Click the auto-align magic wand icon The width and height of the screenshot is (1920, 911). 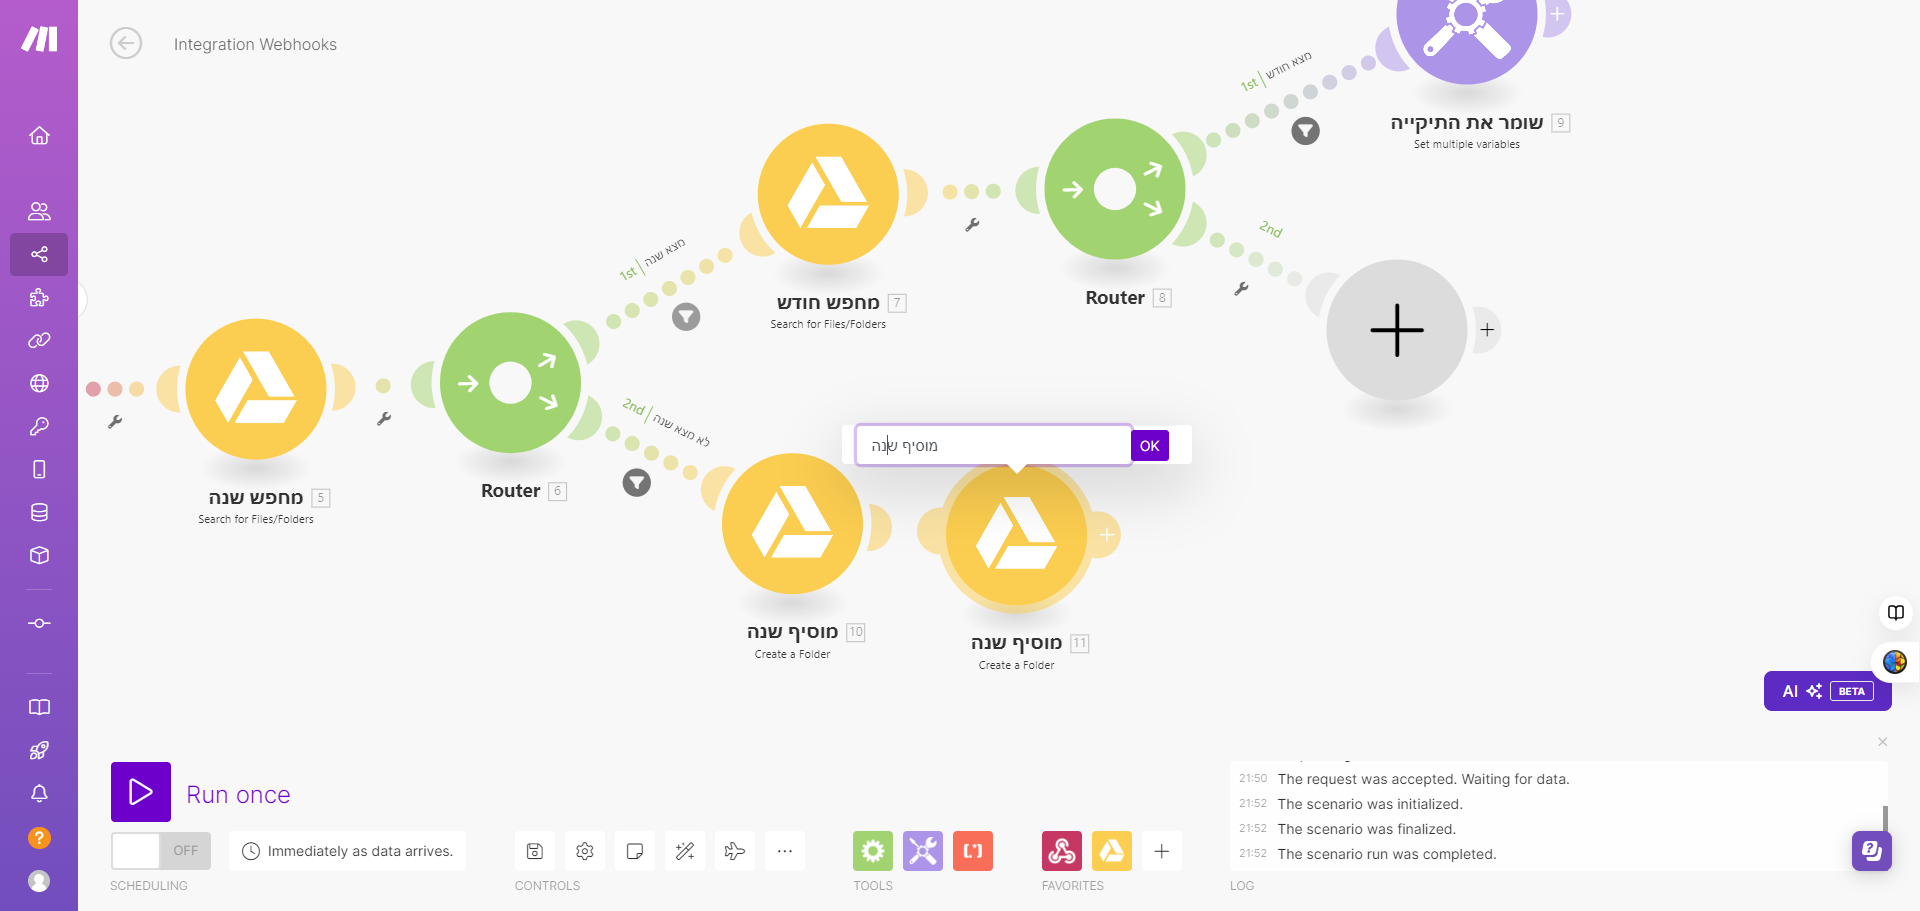(685, 851)
